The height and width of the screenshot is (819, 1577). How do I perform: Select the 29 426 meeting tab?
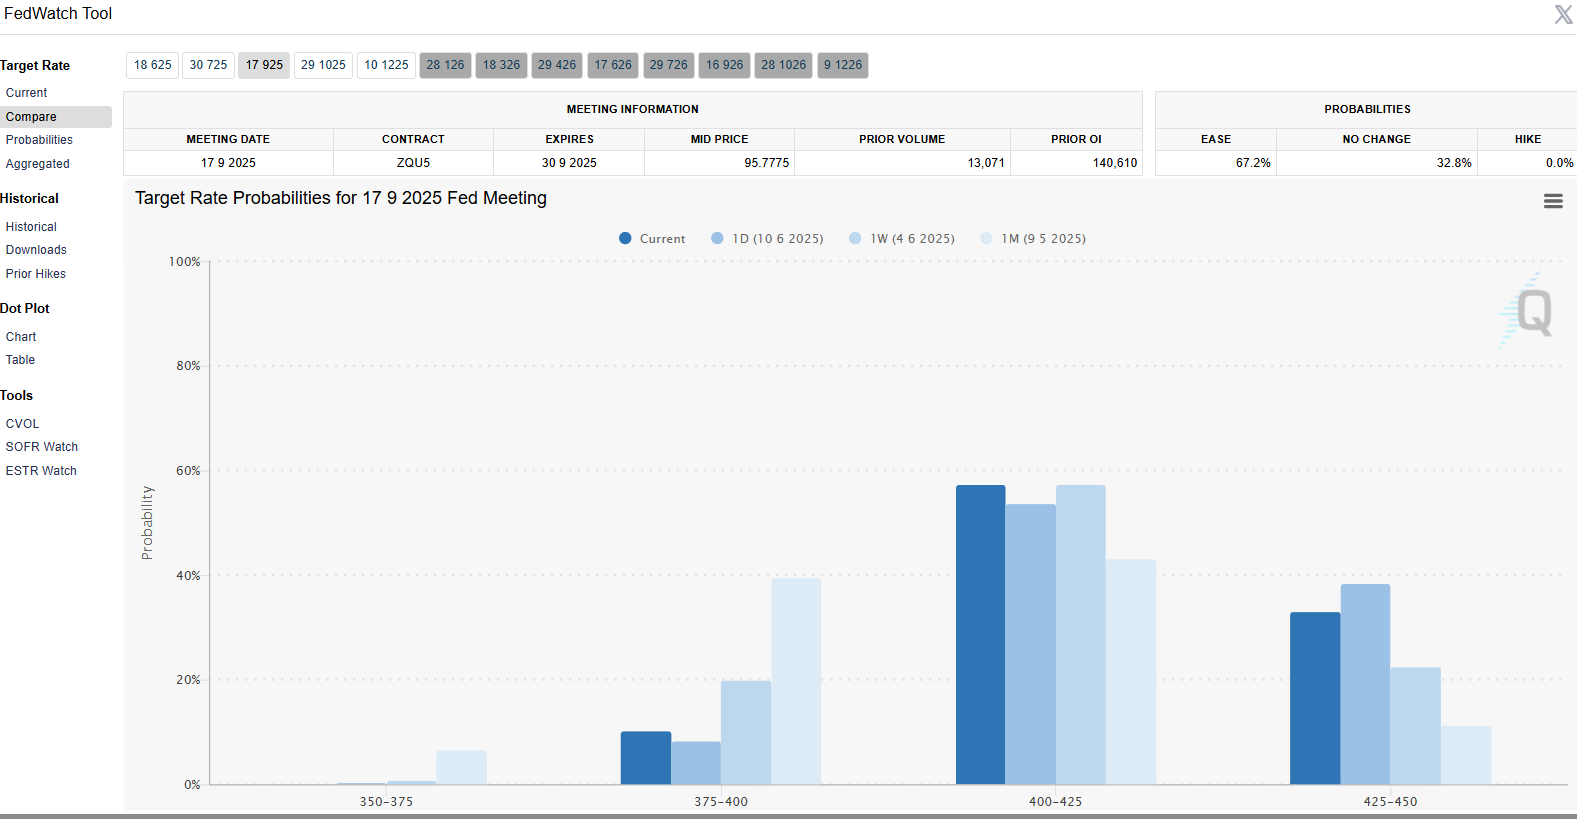click(x=557, y=65)
